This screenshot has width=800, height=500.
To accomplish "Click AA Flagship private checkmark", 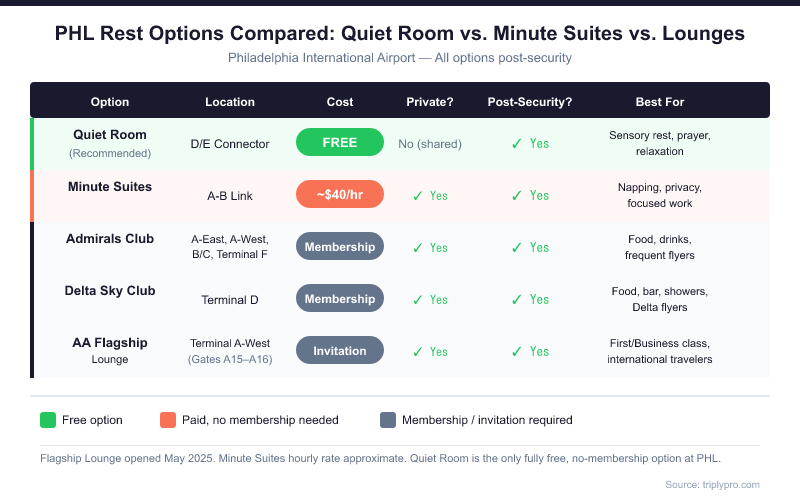I will coord(417,352).
